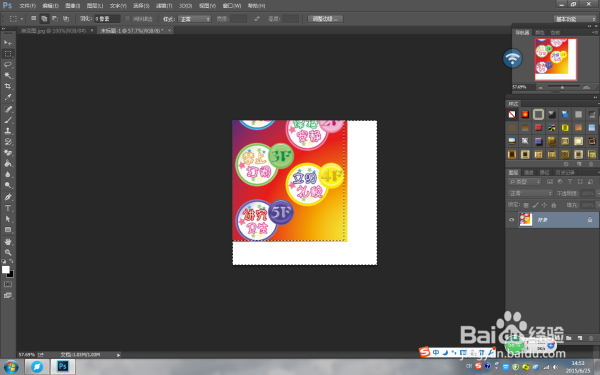This screenshot has width=600, height=375.
Task: Choose Subtract from selection mode button
Action: 55,18
